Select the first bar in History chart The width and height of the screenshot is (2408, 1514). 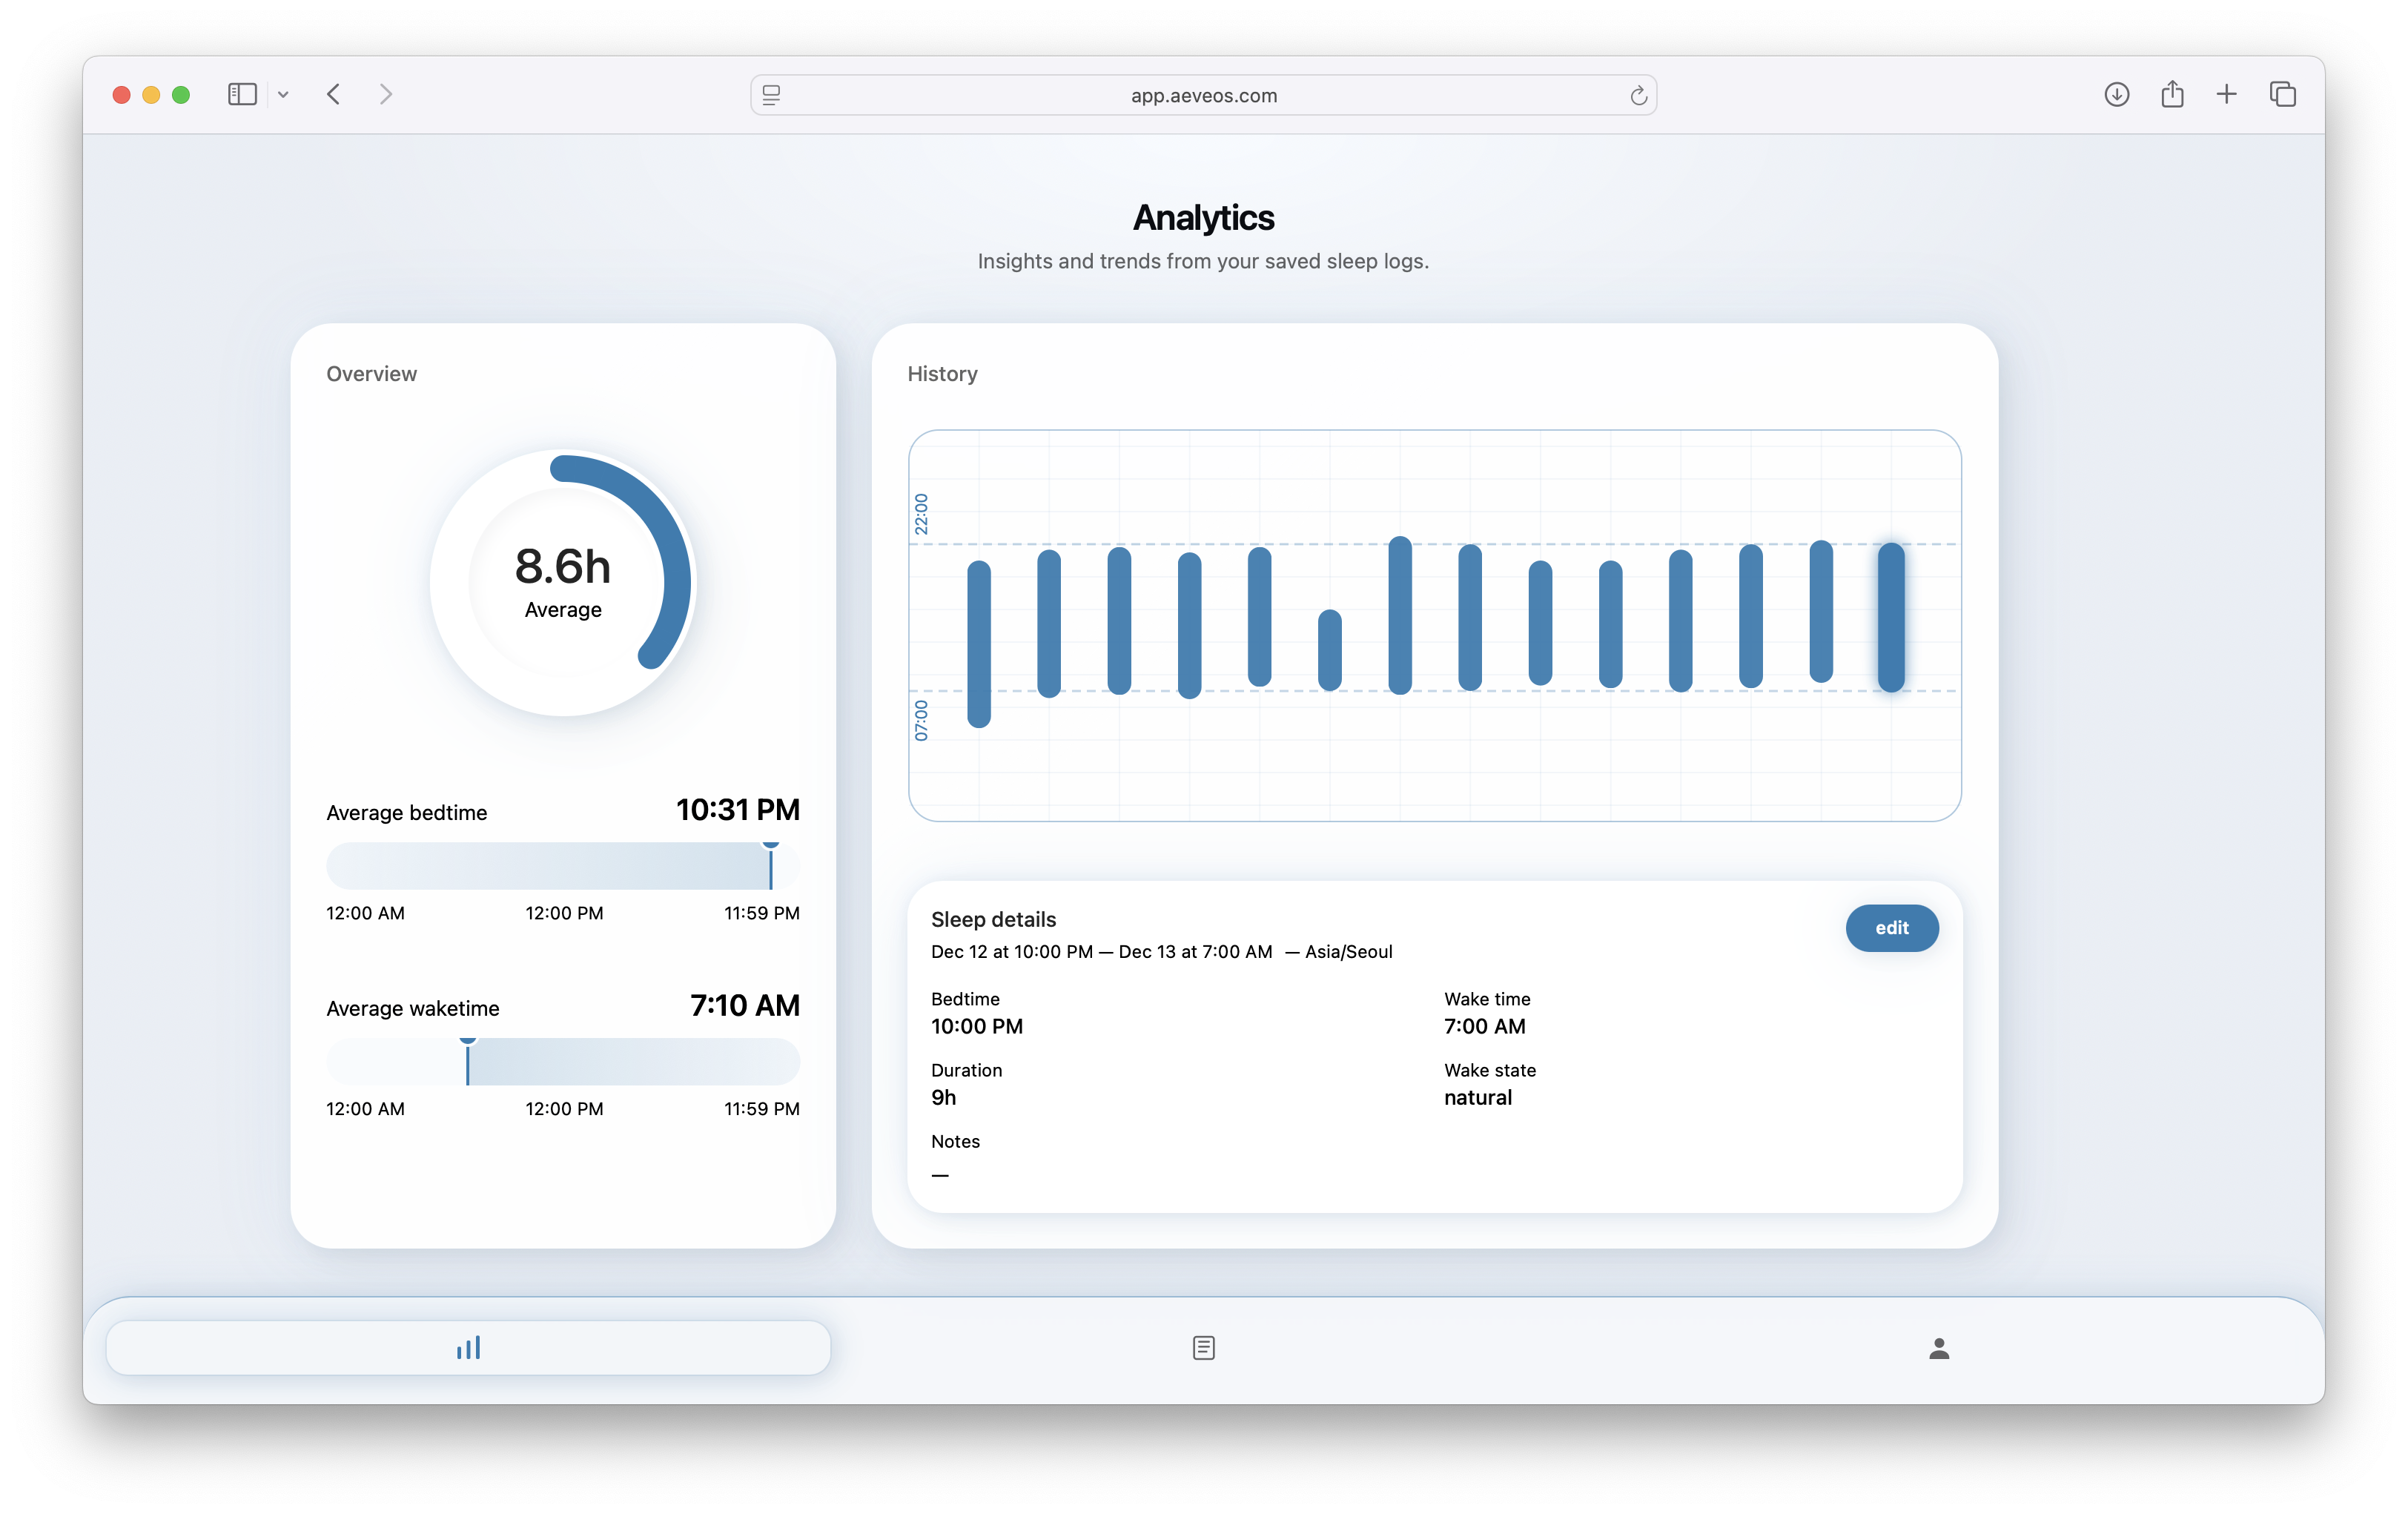click(x=978, y=643)
